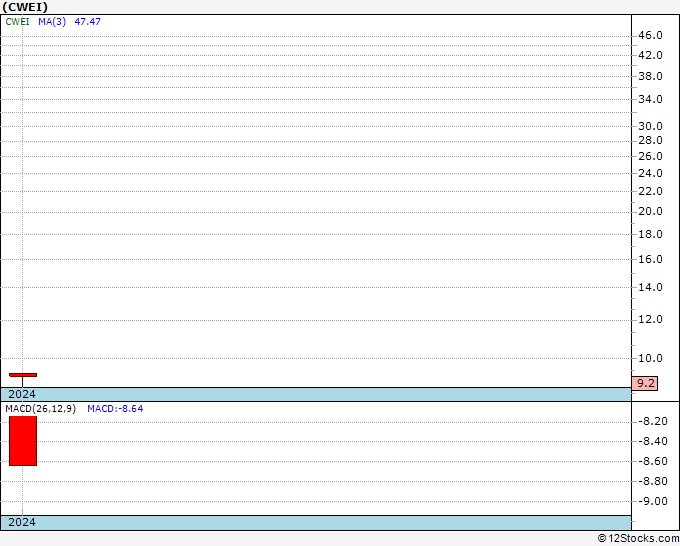Image resolution: width=680 pixels, height=546 pixels.
Task: Select the green CWEI legend label
Action: (17, 22)
